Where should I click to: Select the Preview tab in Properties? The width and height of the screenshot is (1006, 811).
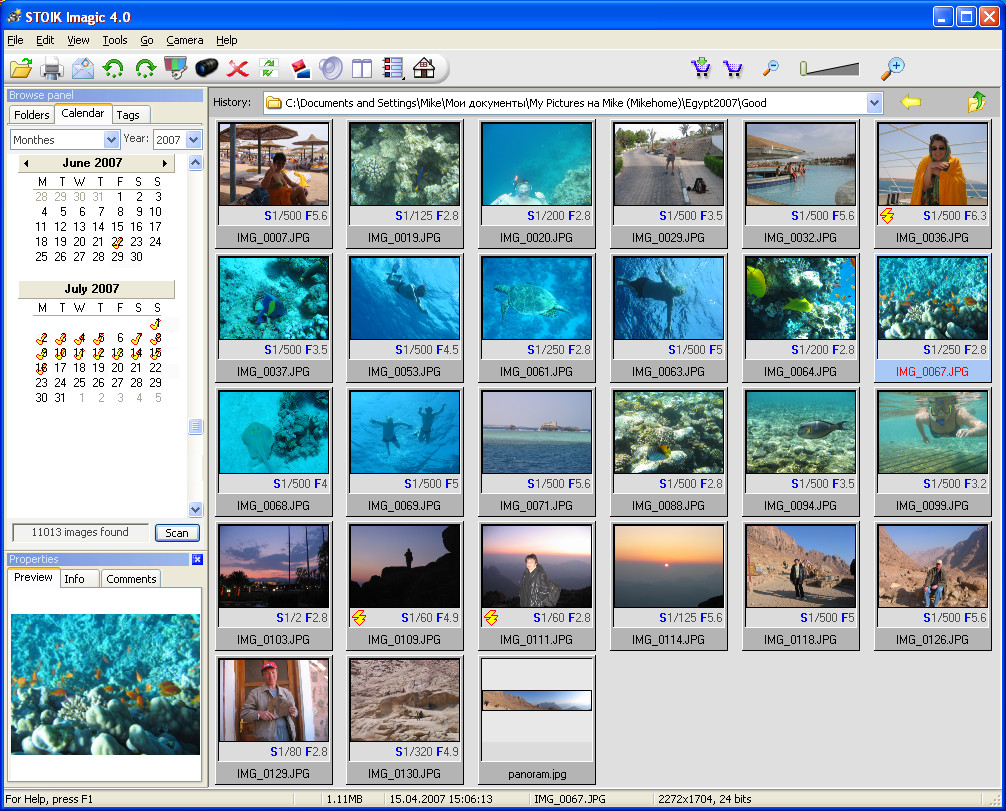(33, 577)
